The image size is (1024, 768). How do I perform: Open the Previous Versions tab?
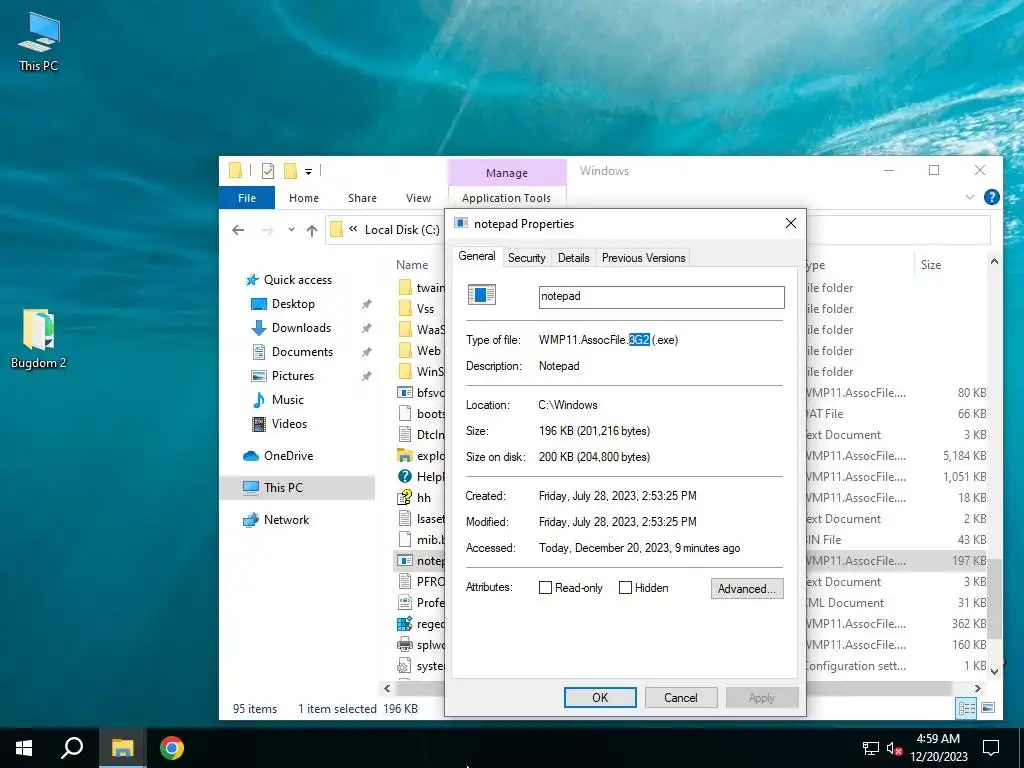(643, 258)
